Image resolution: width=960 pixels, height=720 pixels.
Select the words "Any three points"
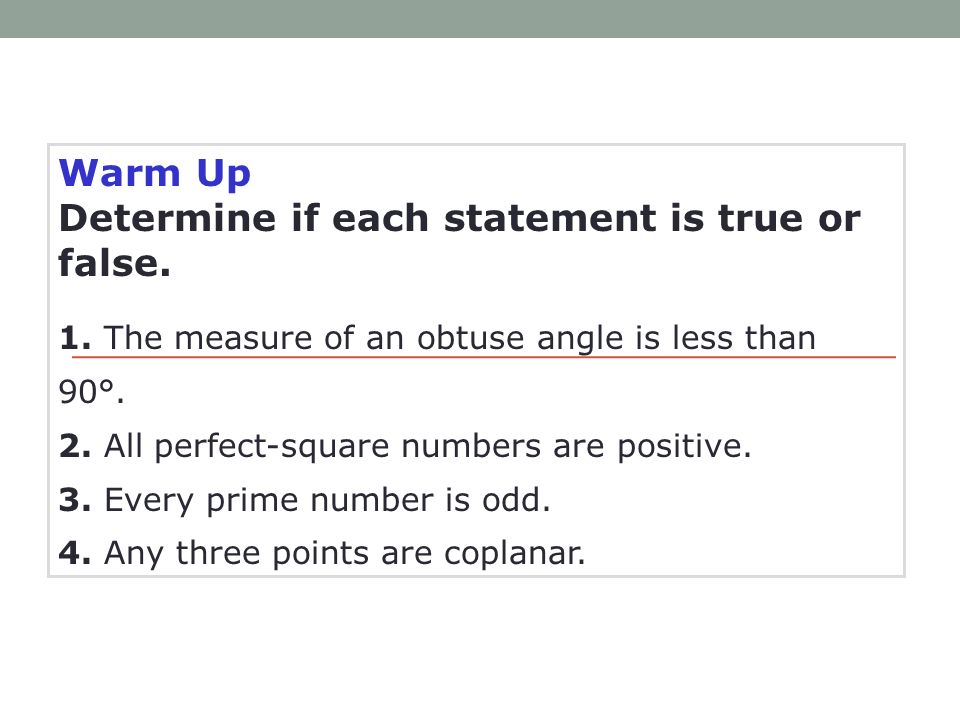coord(236,555)
